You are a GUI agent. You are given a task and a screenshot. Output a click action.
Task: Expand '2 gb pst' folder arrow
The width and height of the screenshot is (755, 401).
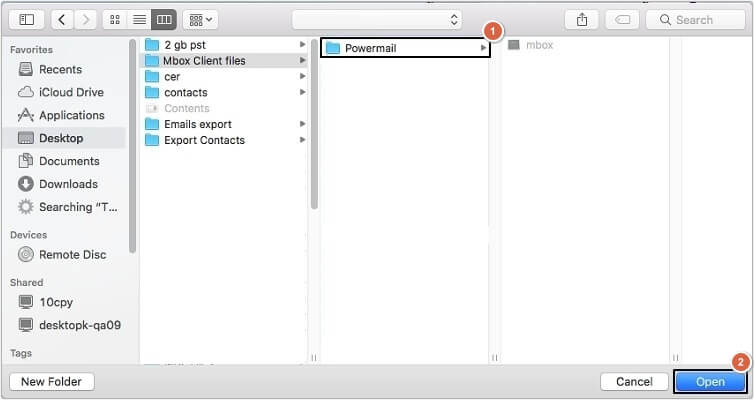pyautogui.click(x=302, y=44)
